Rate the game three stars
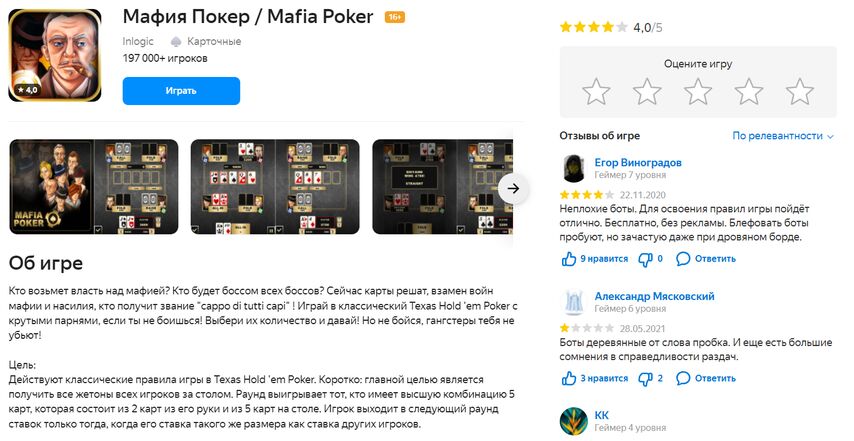 pyautogui.click(x=698, y=91)
